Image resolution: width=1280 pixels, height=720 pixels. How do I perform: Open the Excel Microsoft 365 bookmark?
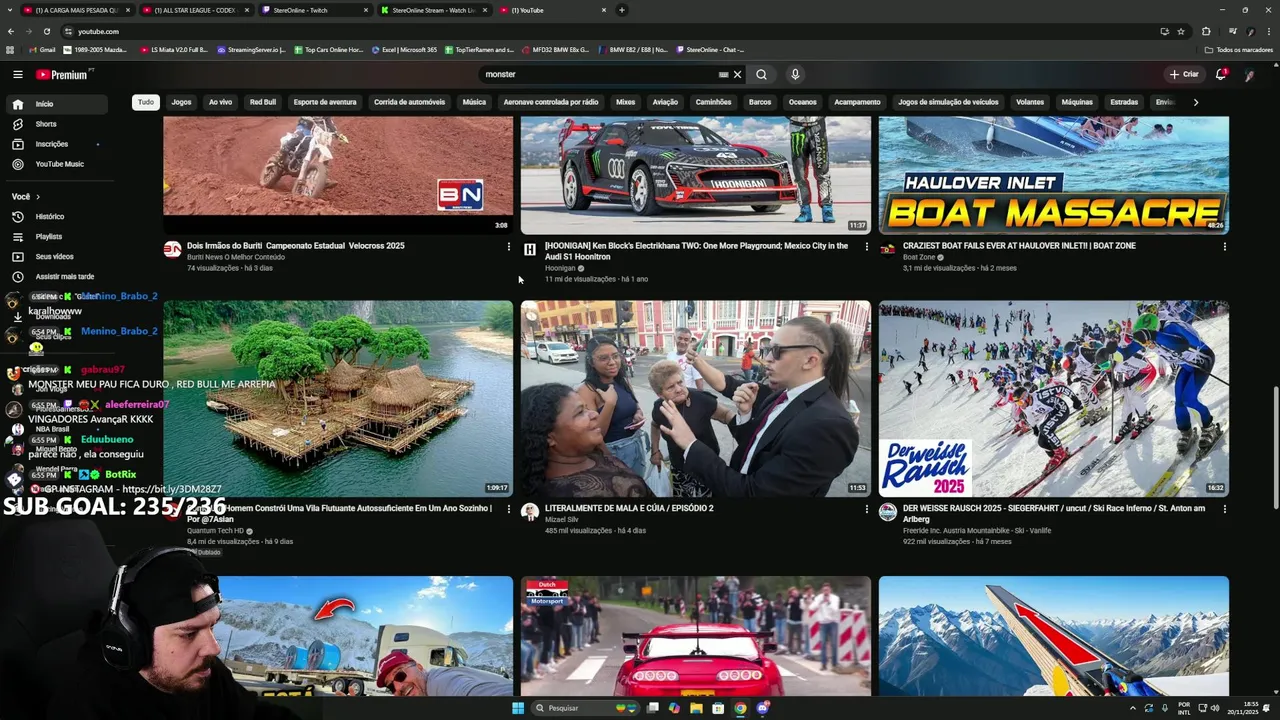click(x=404, y=49)
